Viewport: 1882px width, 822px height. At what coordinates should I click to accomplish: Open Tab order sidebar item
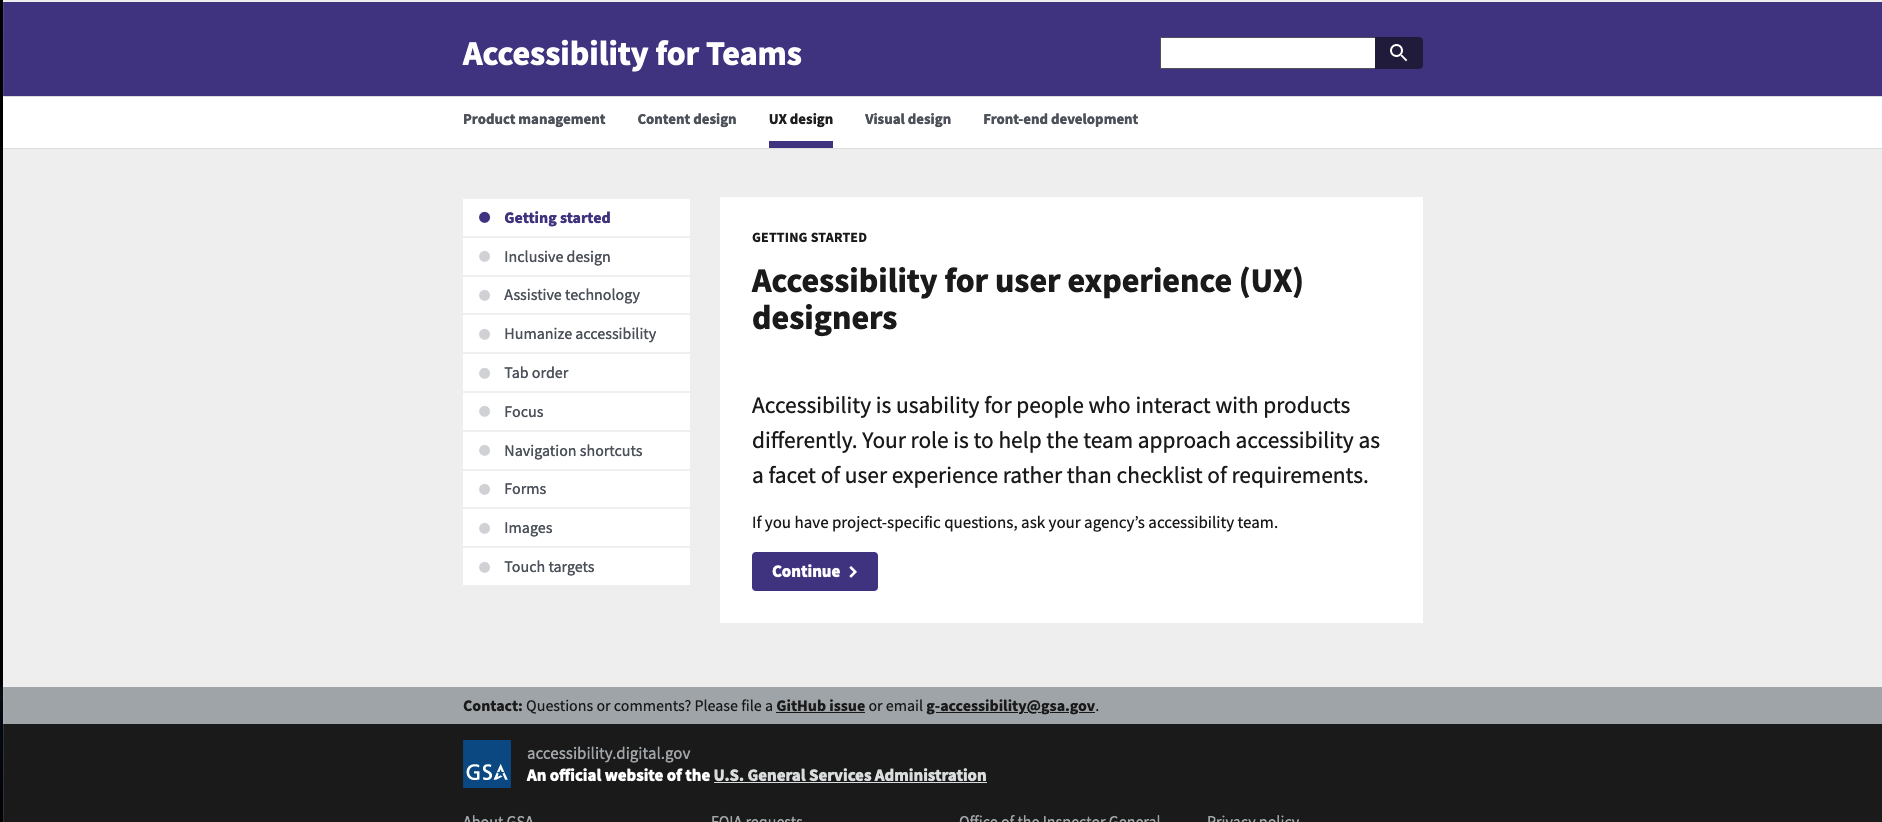(x=576, y=373)
